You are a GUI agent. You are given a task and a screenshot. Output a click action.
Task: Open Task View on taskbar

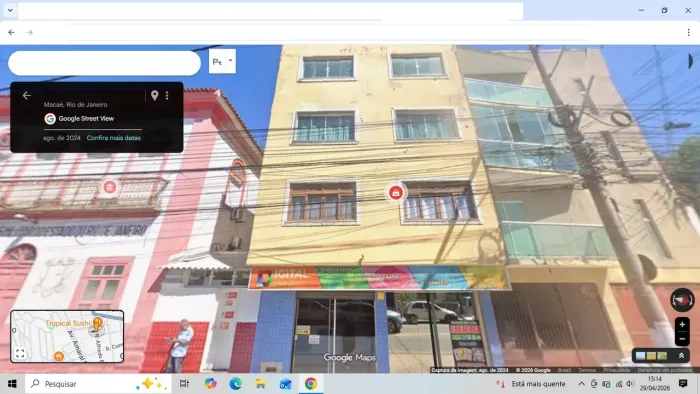(184, 384)
